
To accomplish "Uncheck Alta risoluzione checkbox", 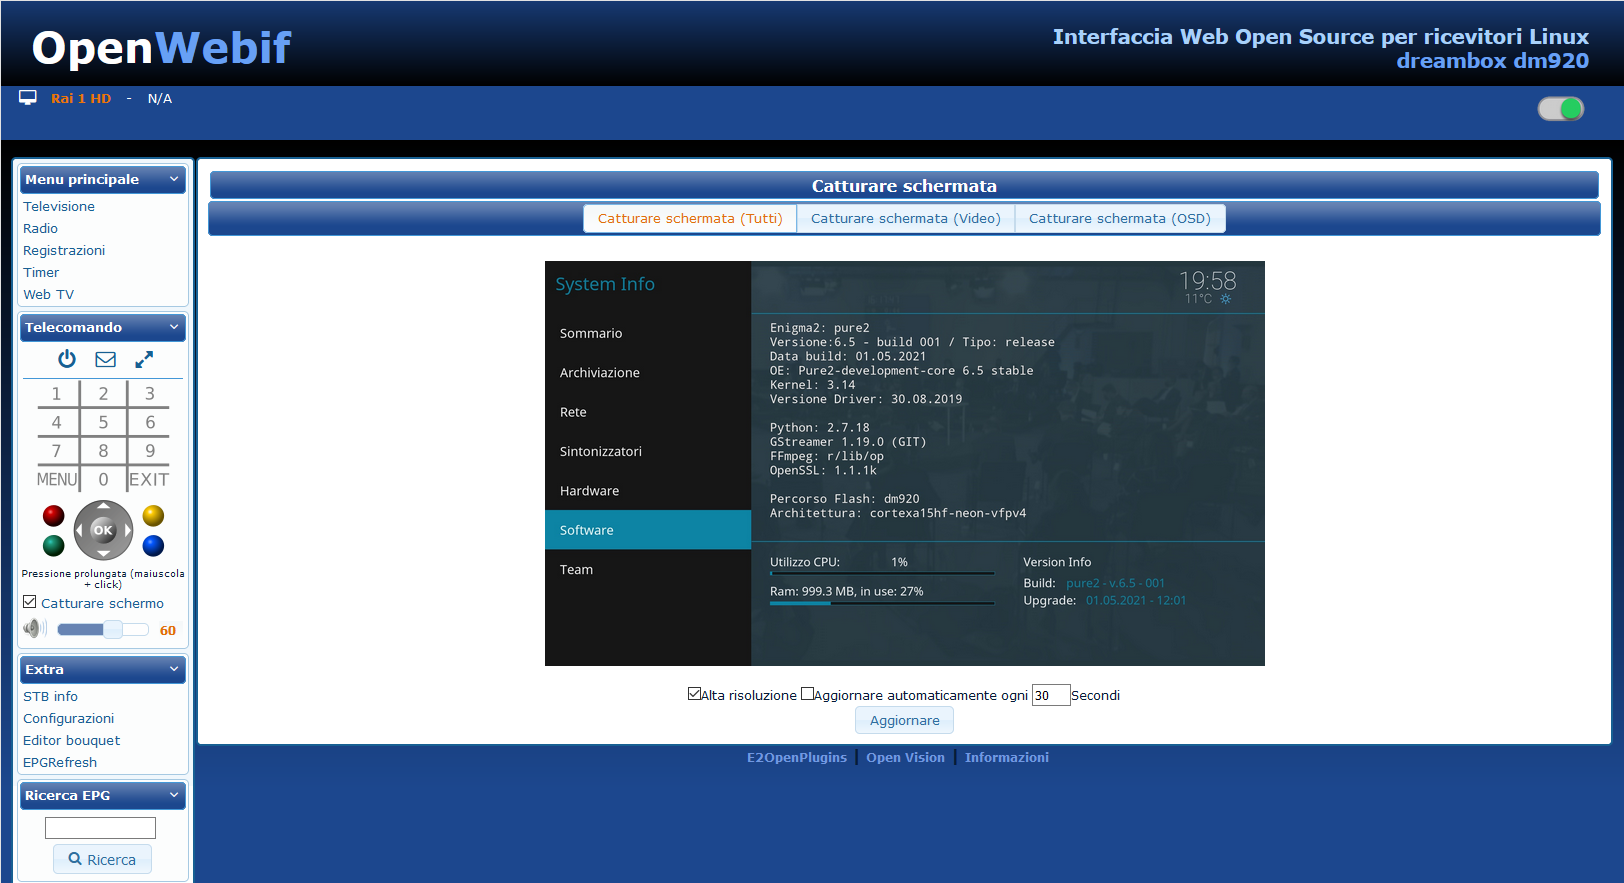I will 694,694.
